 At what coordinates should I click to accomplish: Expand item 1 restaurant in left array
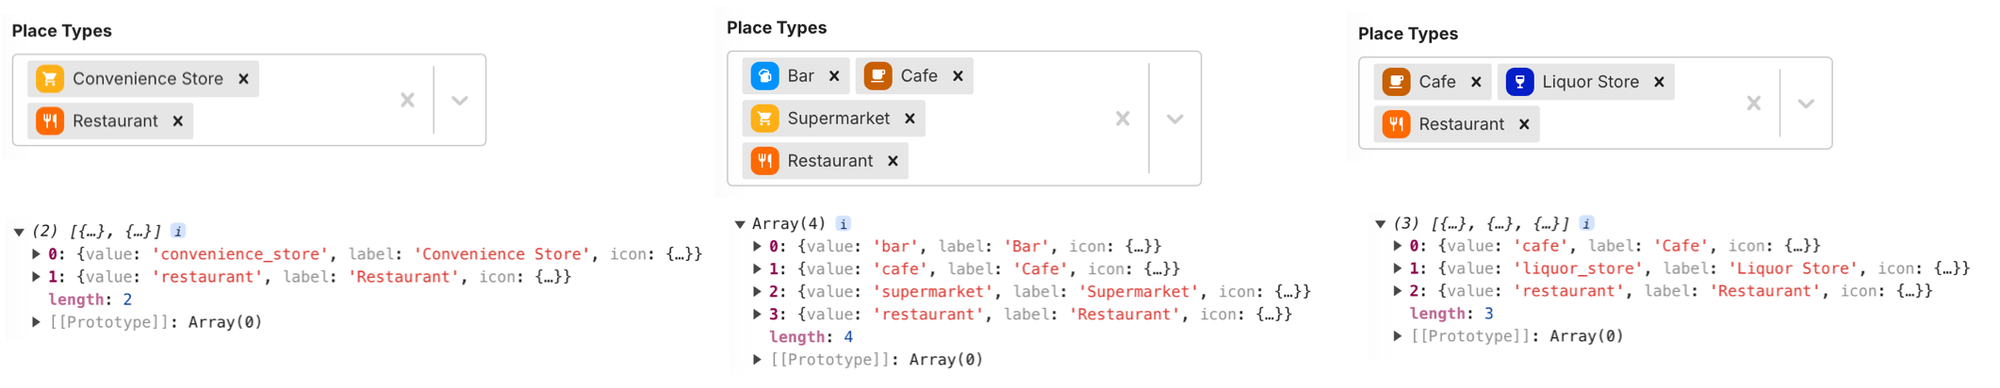click(37, 277)
